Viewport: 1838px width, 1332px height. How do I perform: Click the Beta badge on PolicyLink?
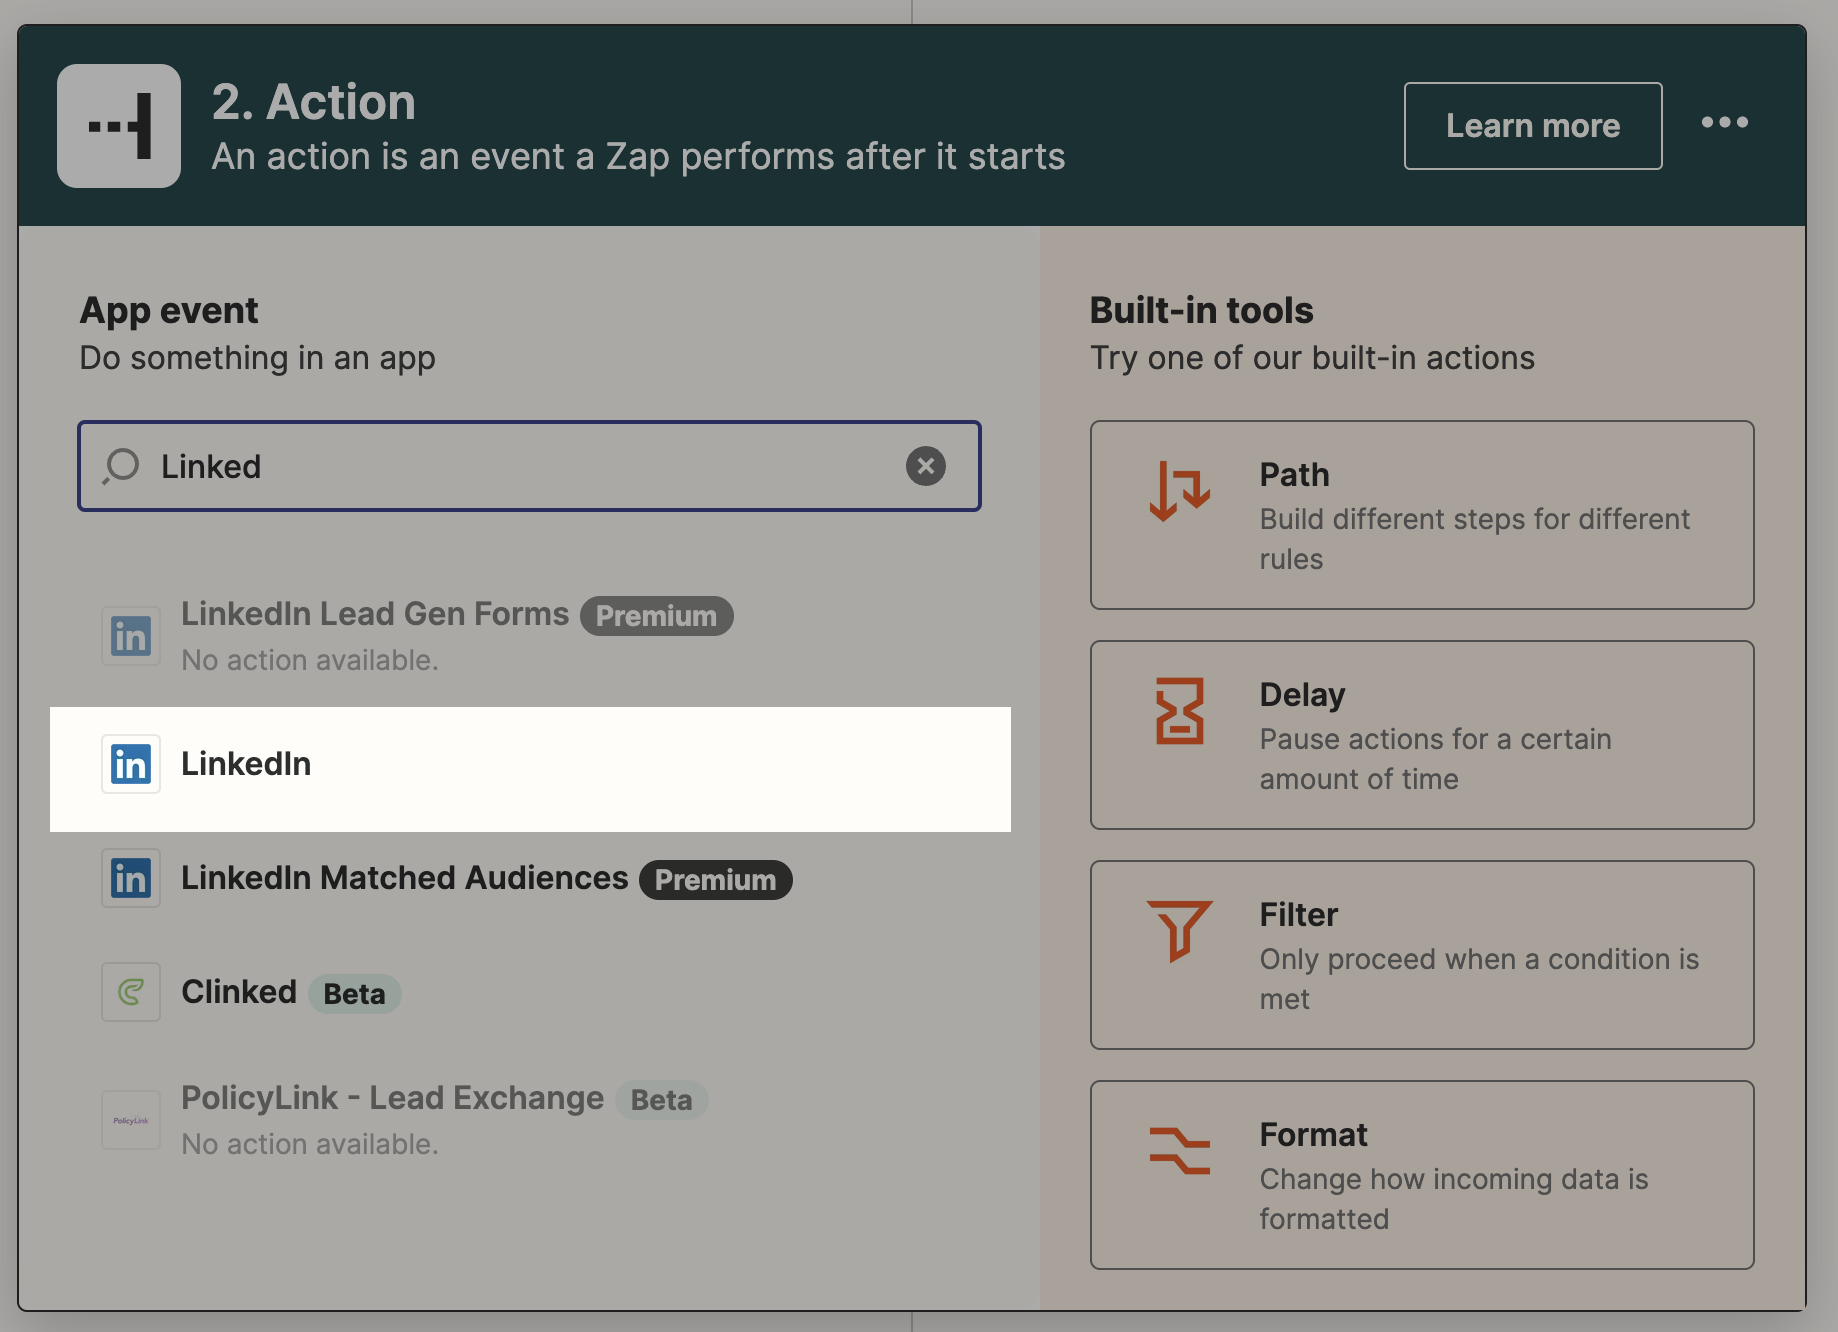tap(662, 1100)
